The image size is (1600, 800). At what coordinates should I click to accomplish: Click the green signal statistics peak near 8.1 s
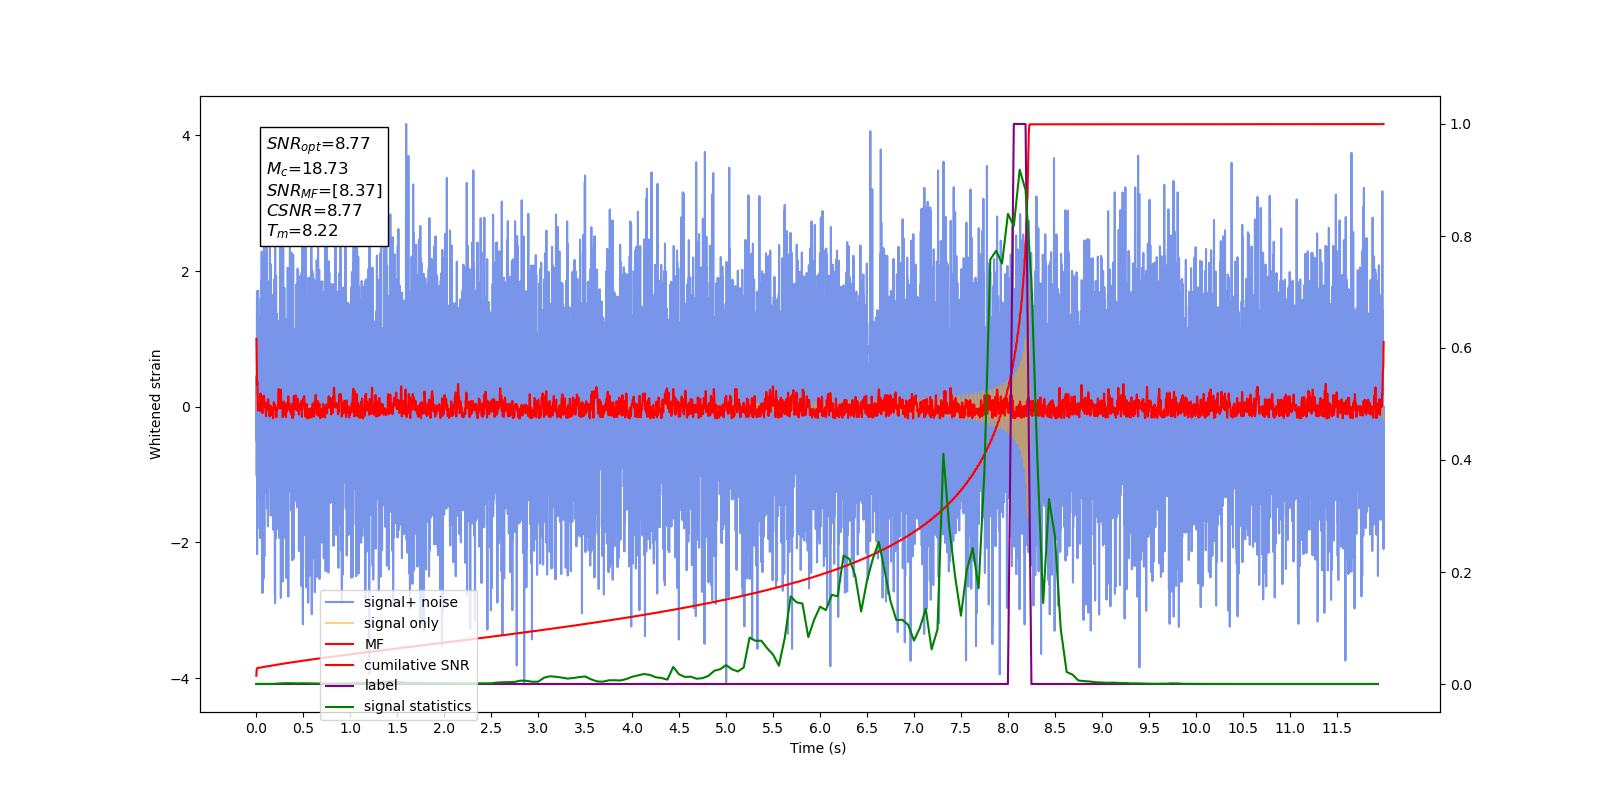coord(1019,171)
